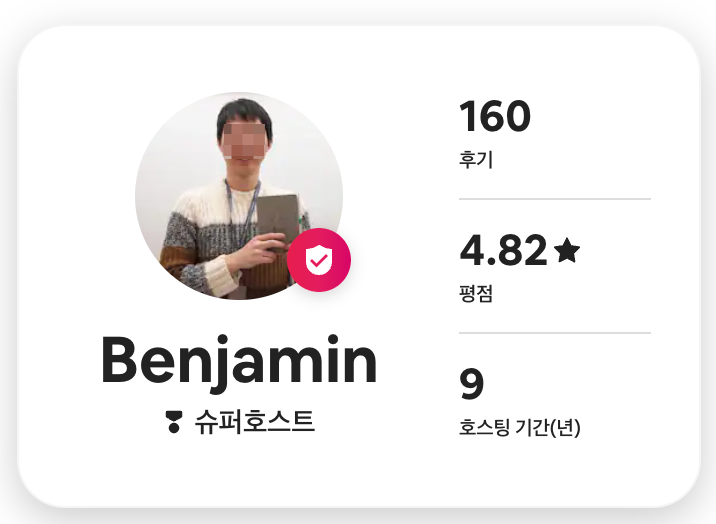
Task: Click the verified shield badge icon
Action: pos(319,260)
